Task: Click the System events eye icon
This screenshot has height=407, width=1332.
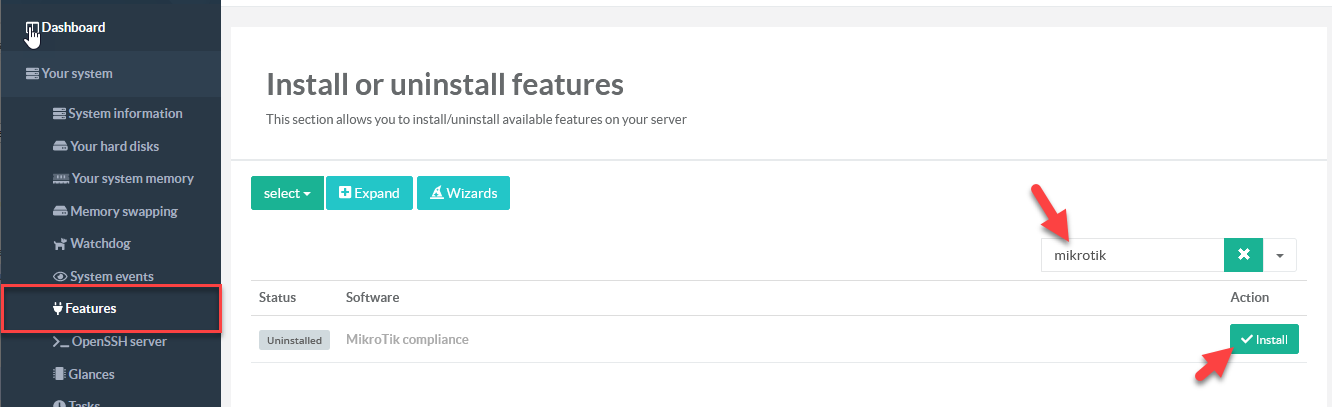Action: pyautogui.click(x=60, y=277)
